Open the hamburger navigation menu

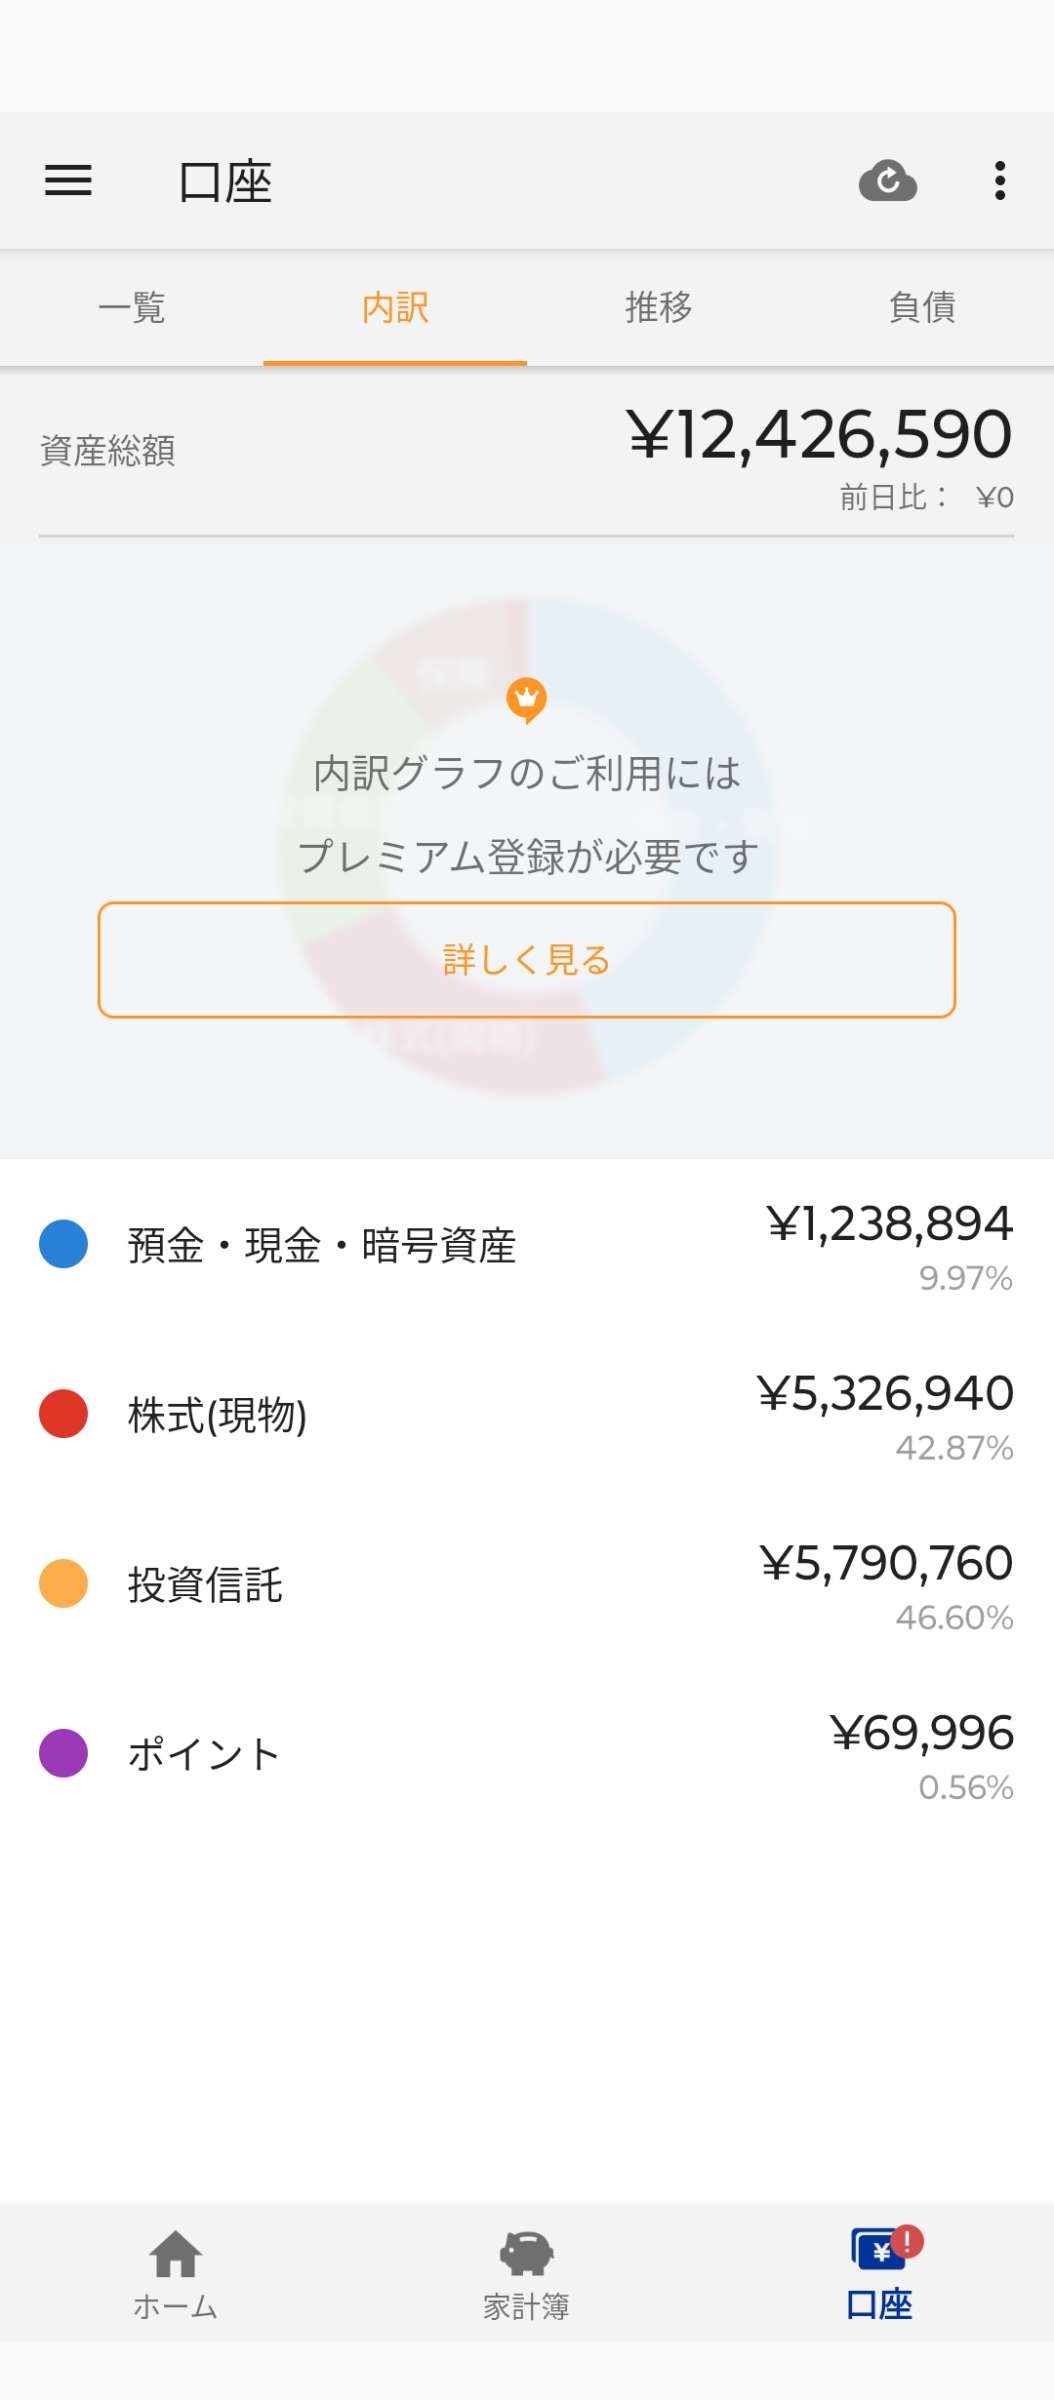68,181
